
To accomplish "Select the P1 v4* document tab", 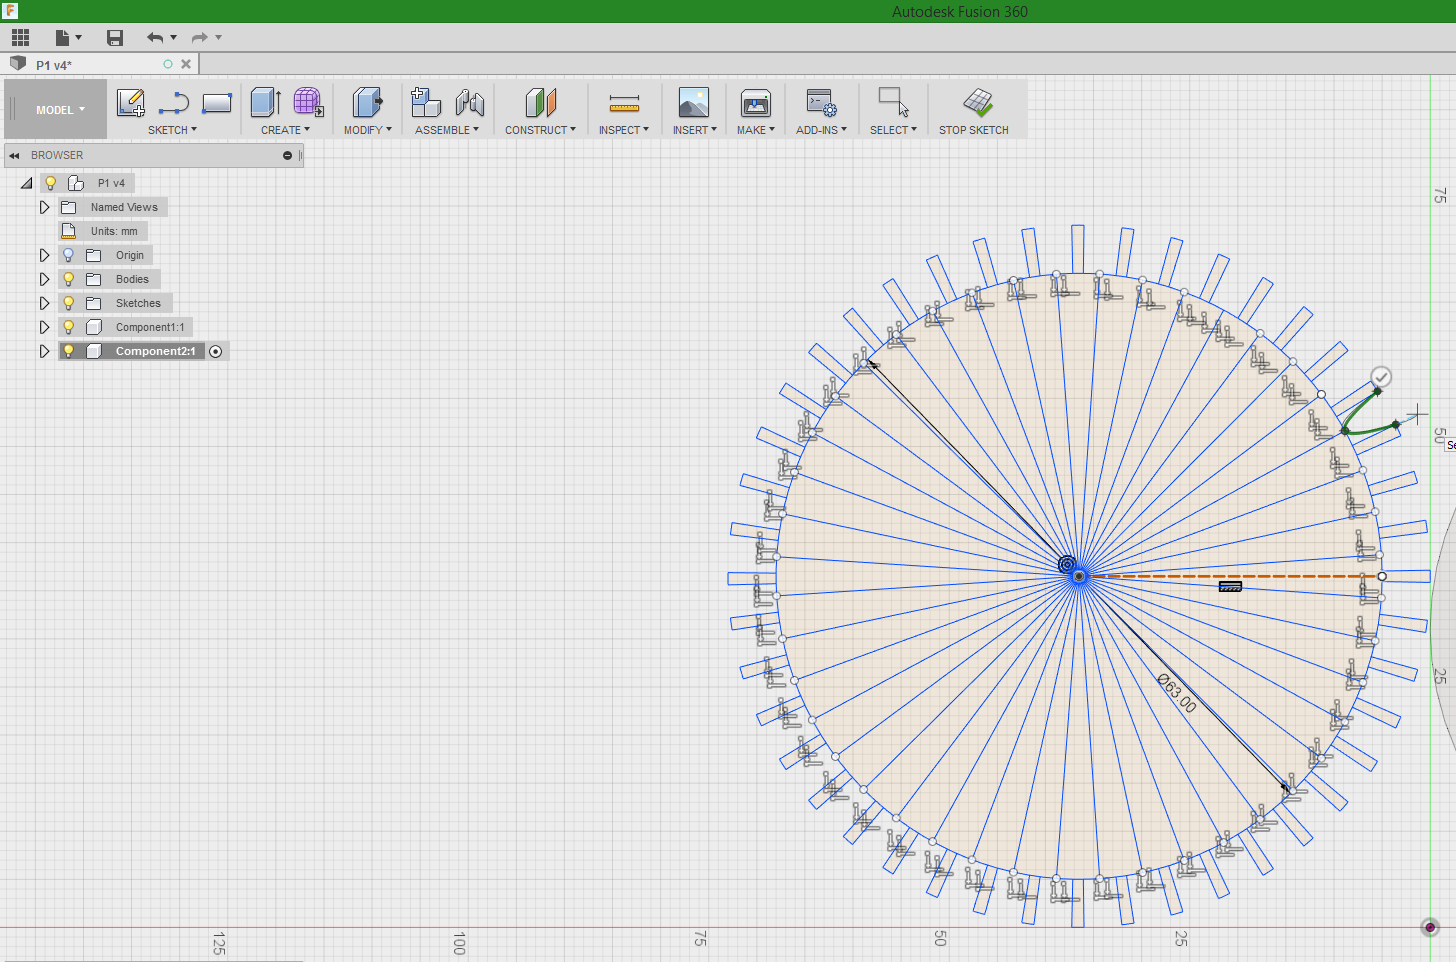I will point(100,64).
